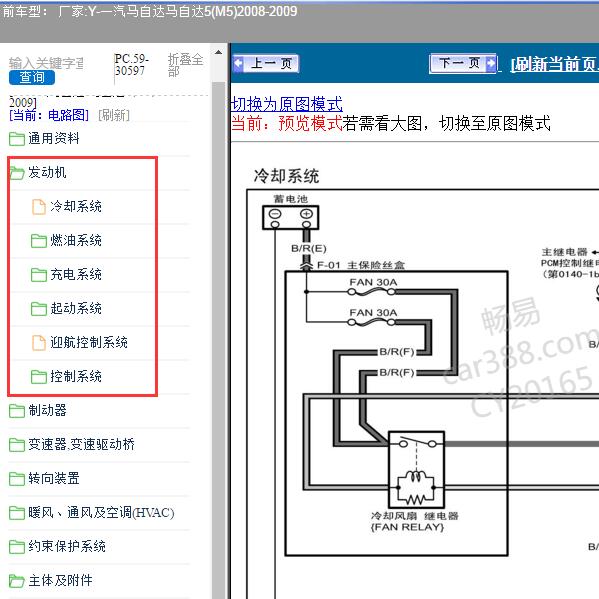The image size is (599, 599).
Task: Click the sidebar scrollbar up arrow
Action: click(x=219, y=52)
